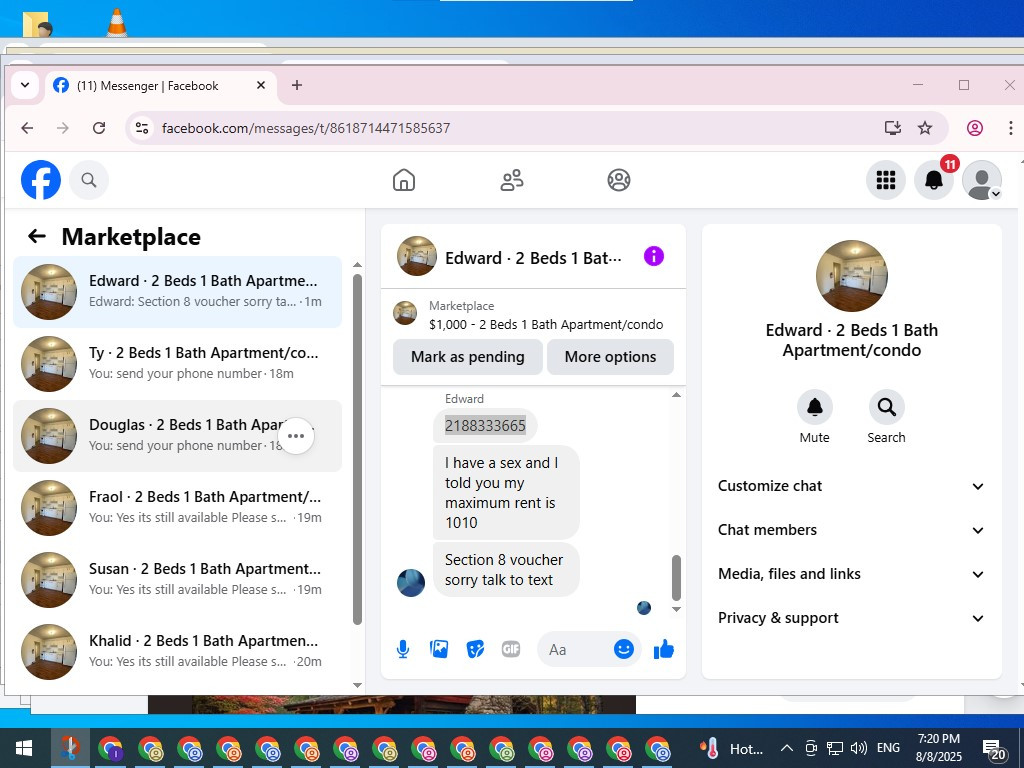1024x768 pixels.
Task: Click chat list scrollbar thumb
Action: click(357, 449)
